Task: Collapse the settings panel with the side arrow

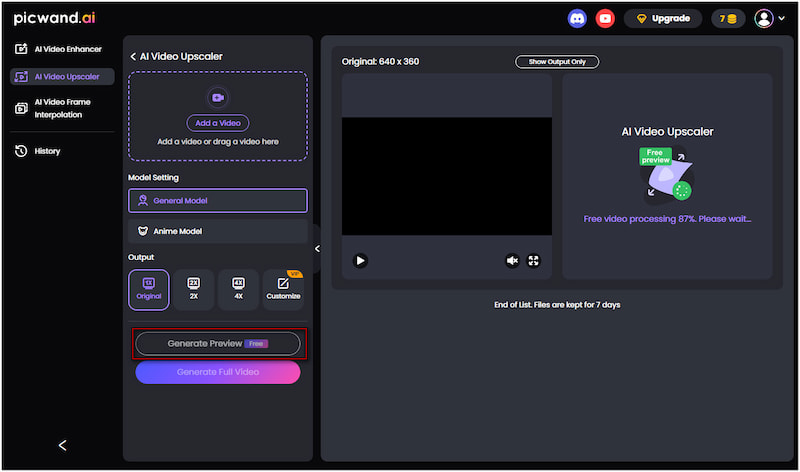Action: (317, 249)
